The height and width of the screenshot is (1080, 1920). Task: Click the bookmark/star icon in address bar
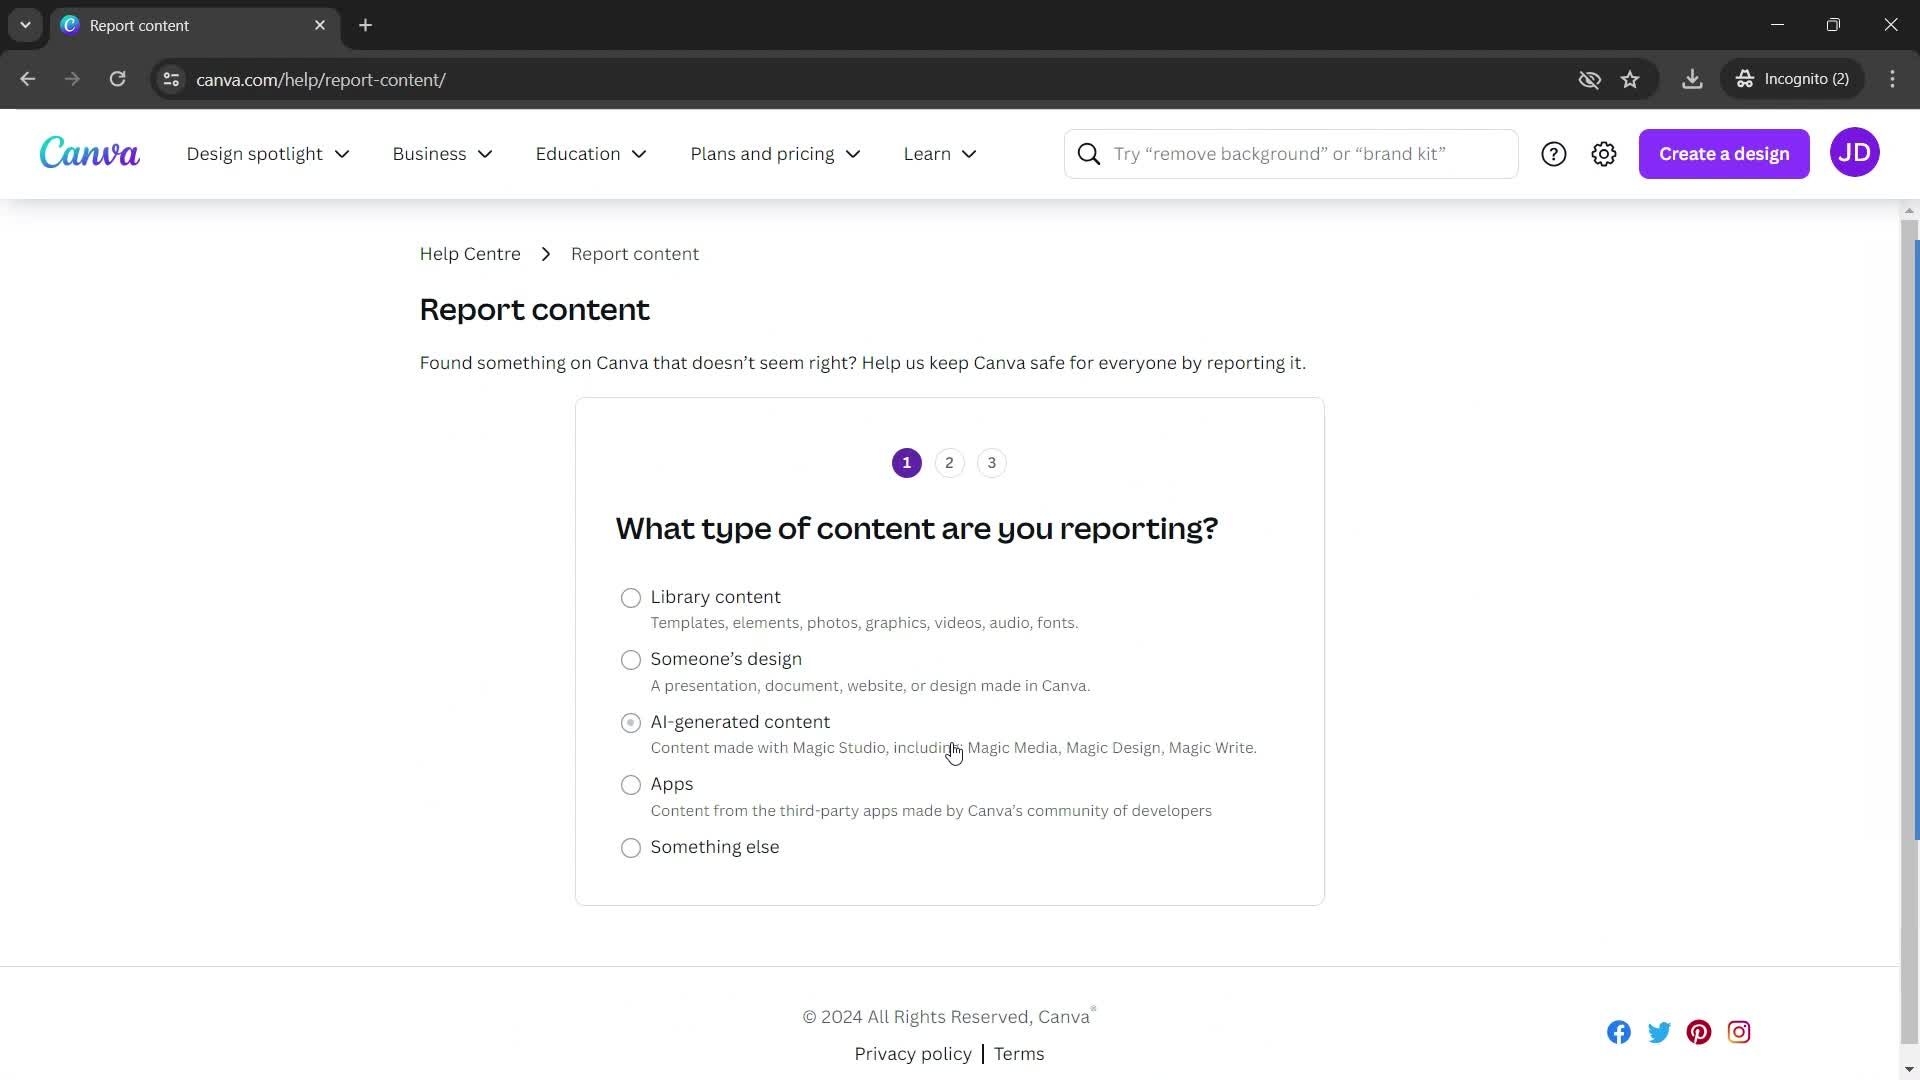tap(1631, 79)
